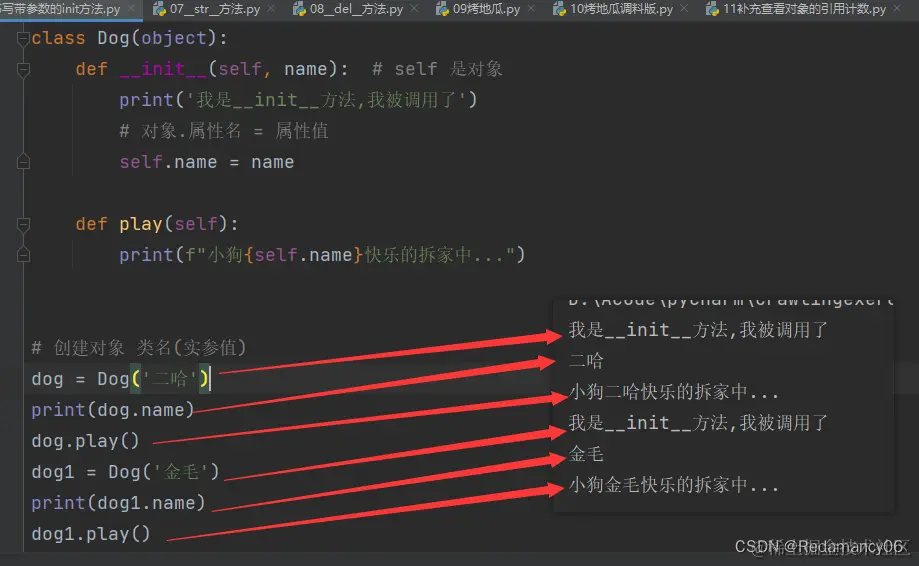This screenshot has height=566, width=919.
Task: Collapse the def play fold marker
Action: pyautogui.click(x=23, y=224)
